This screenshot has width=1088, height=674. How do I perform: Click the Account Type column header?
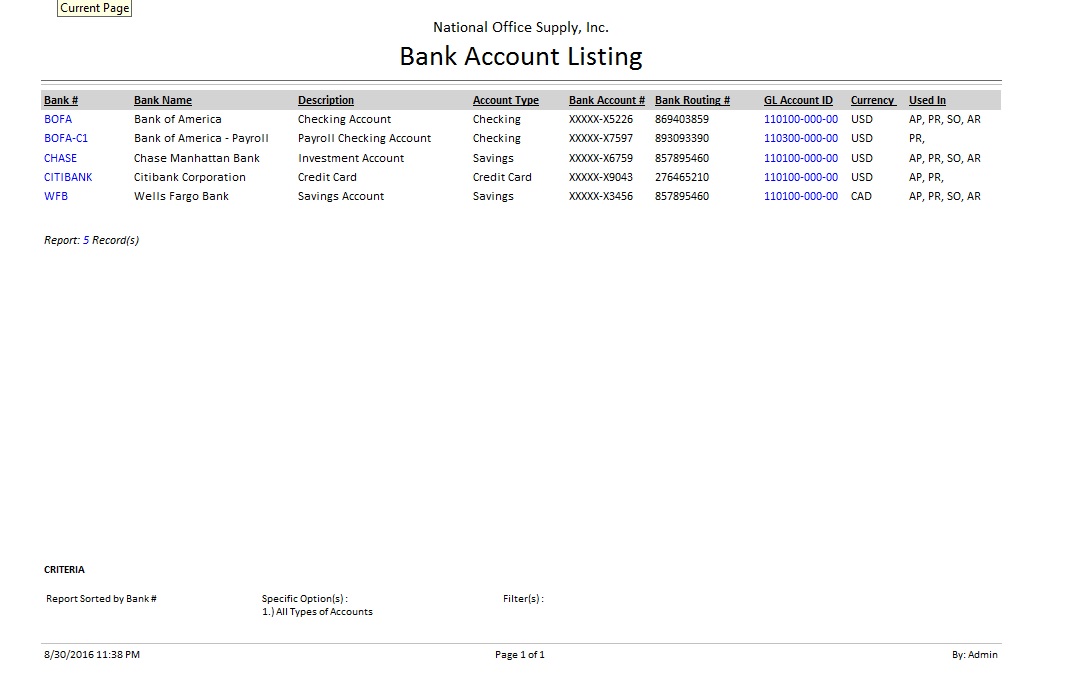pos(506,100)
